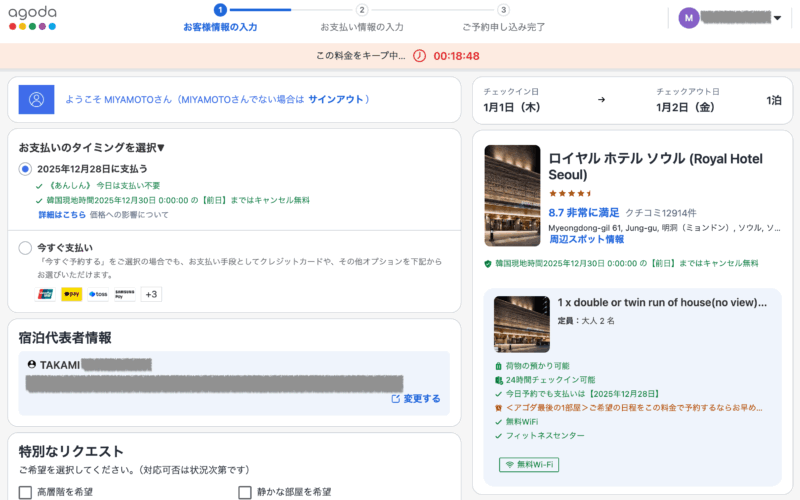Click 無料WiFi amenity text
This screenshot has width=800, height=500.
[x=521, y=422]
